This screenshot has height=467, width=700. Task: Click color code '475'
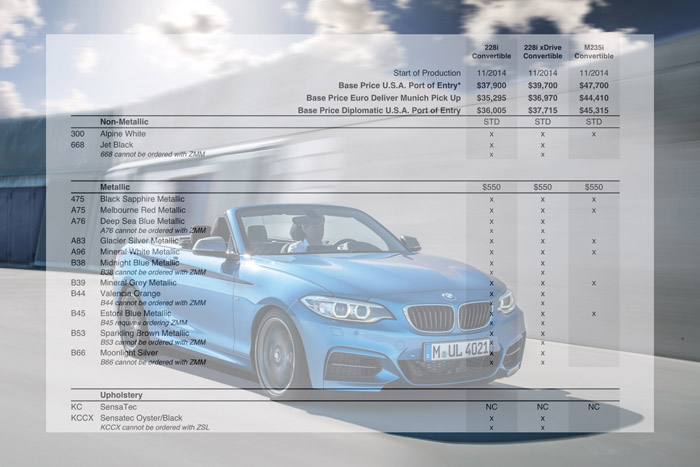(77, 199)
